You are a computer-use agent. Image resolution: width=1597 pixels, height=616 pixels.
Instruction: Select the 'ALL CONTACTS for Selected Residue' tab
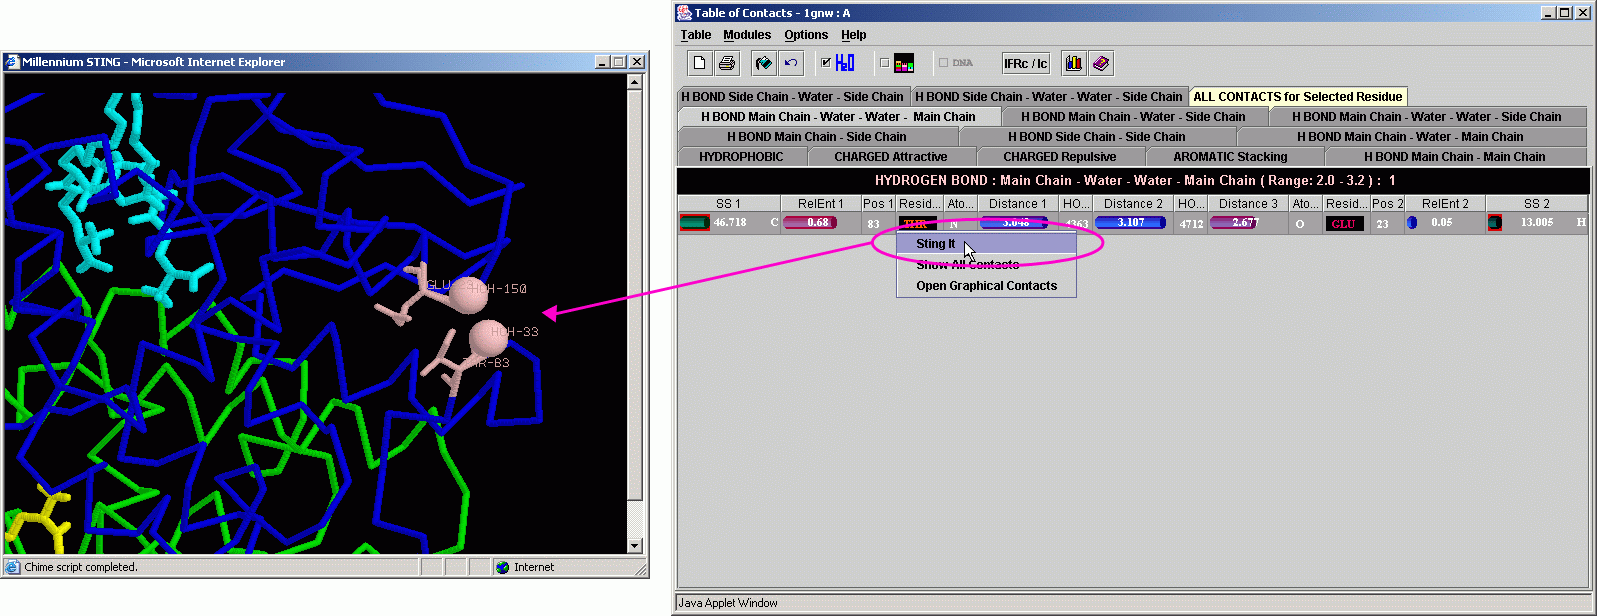coord(1298,97)
